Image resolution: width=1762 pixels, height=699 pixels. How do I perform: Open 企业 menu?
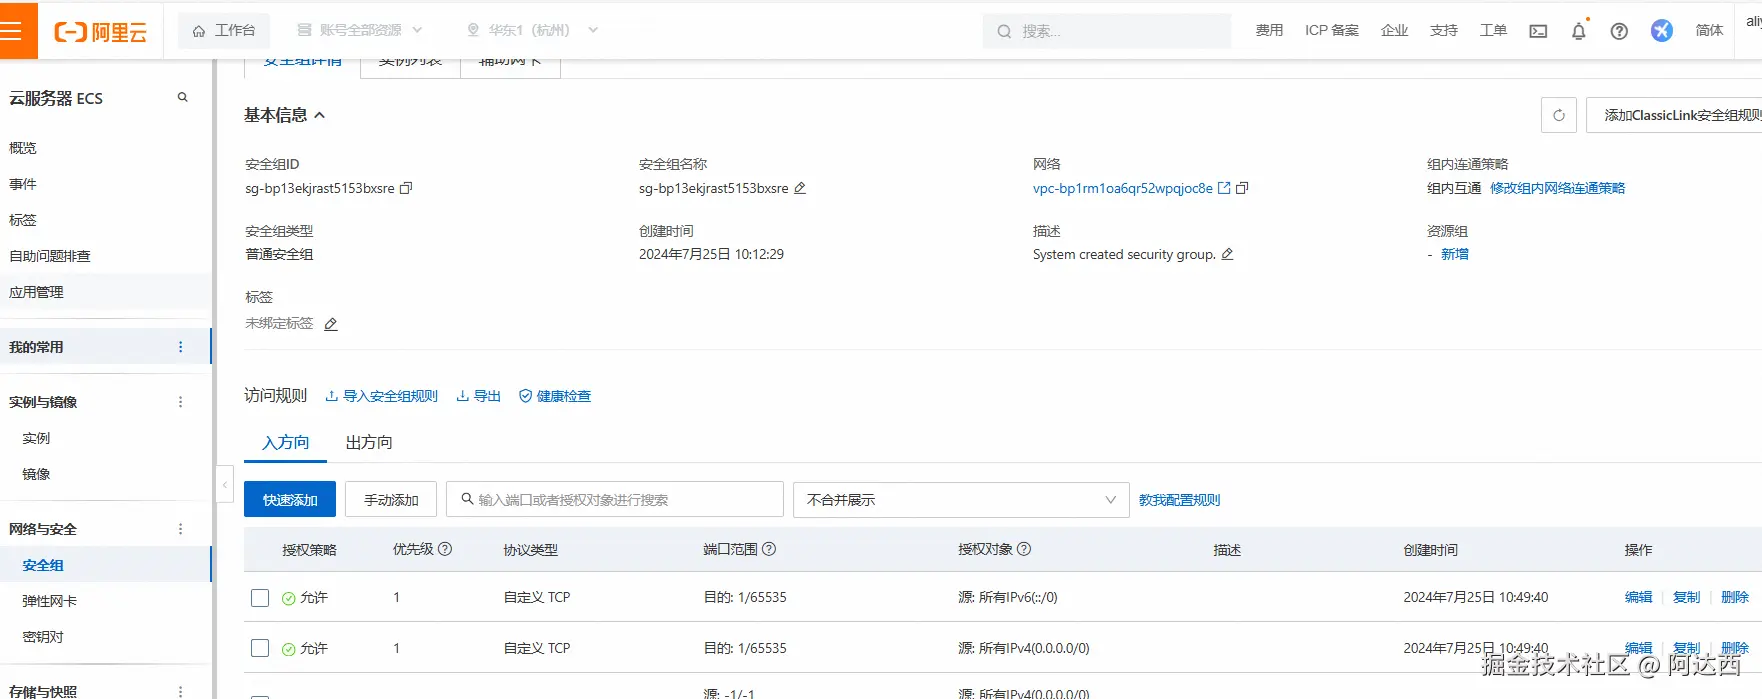[1394, 30]
